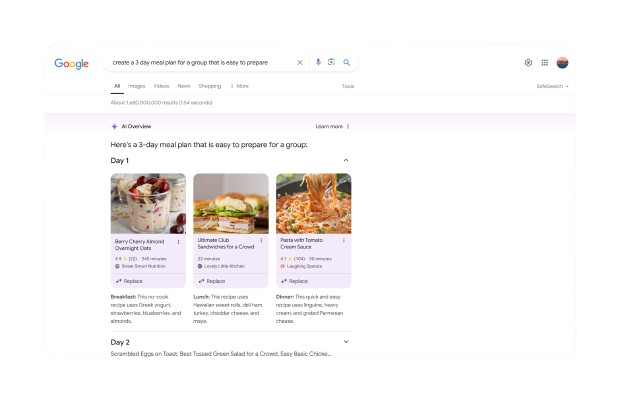Open Google Lens image search

(332, 62)
